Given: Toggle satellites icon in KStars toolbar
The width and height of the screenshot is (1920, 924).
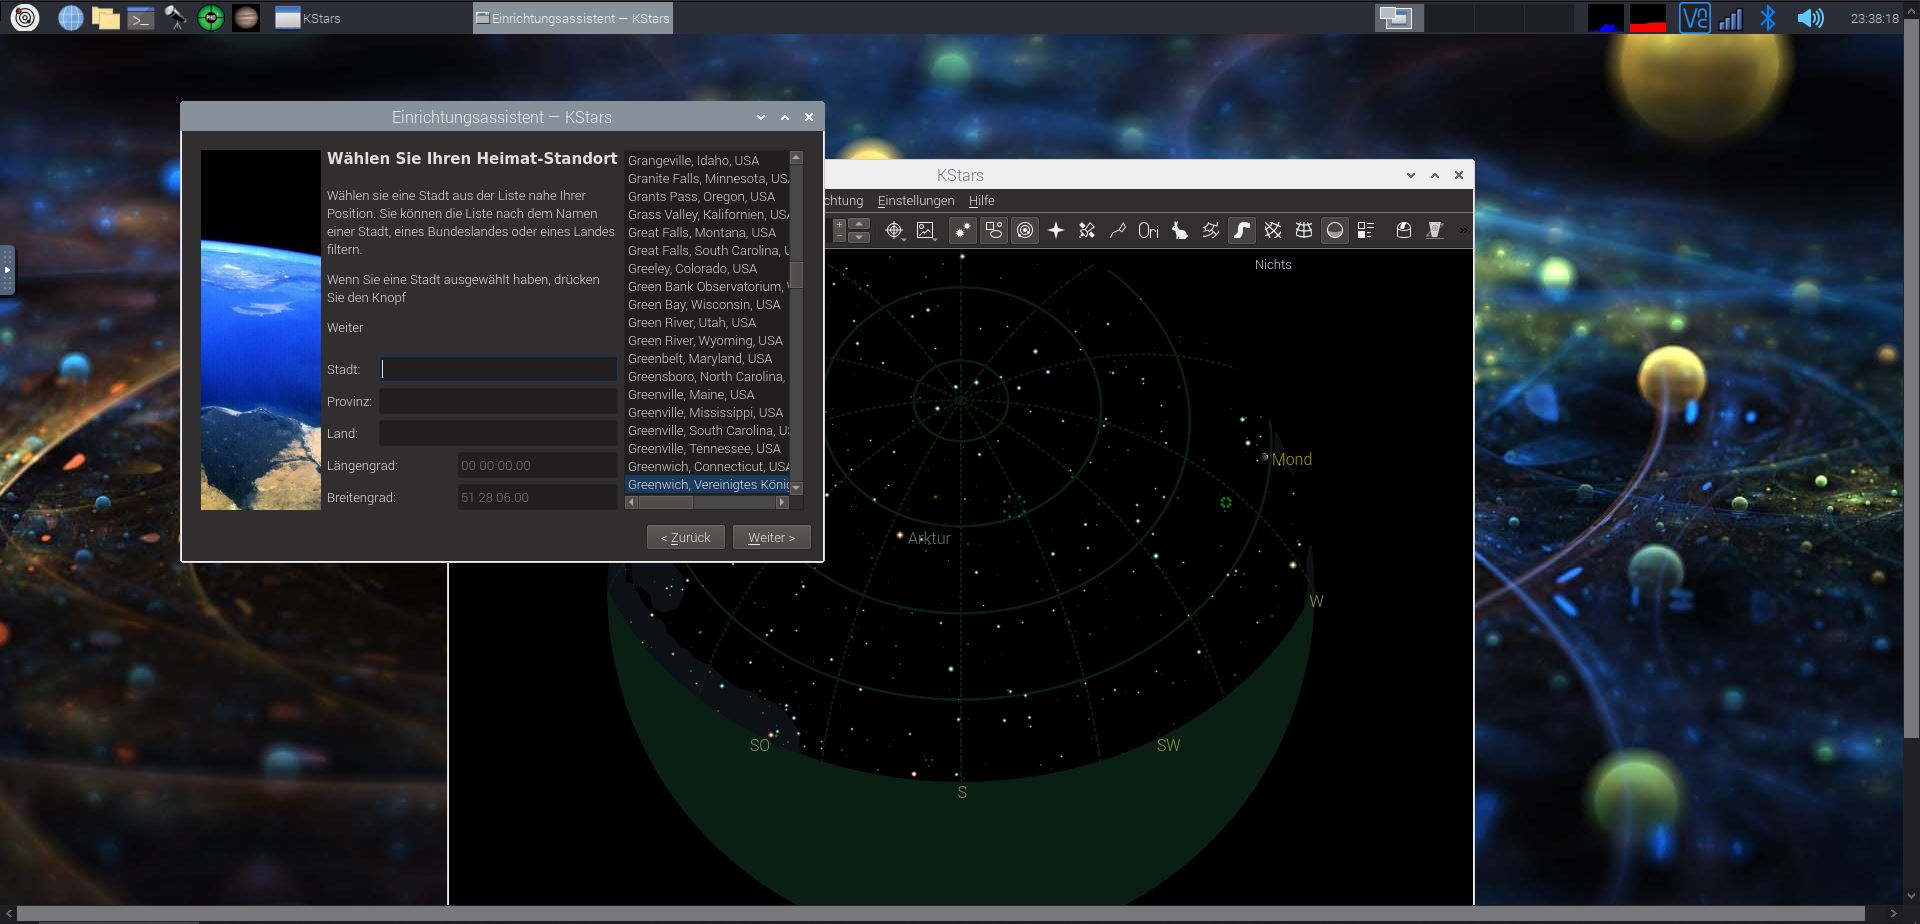Looking at the screenshot, I should (1087, 231).
